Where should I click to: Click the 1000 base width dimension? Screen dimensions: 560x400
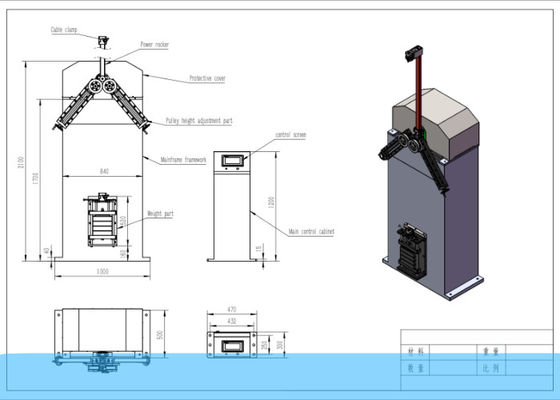(102, 271)
